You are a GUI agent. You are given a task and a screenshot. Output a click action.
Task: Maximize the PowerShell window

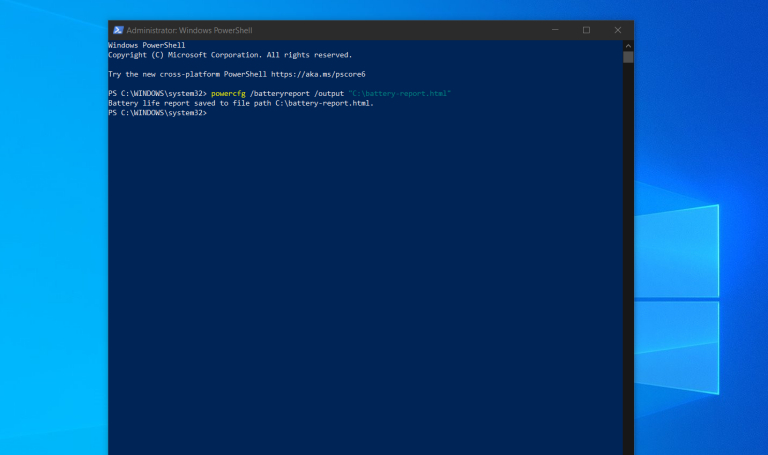click(x=586, y=30)
